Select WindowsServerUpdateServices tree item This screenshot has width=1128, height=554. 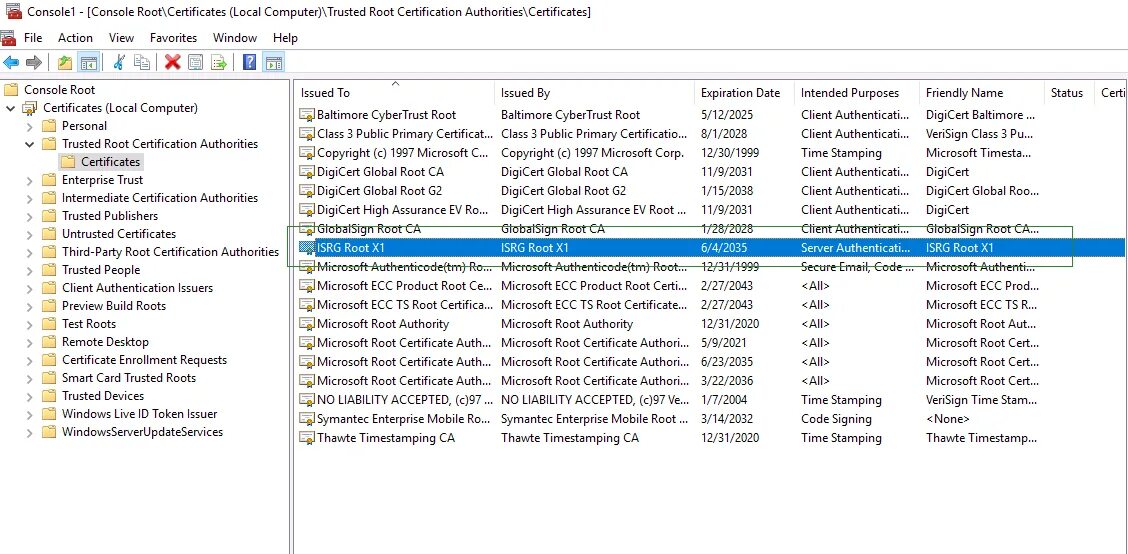point(142,432)
